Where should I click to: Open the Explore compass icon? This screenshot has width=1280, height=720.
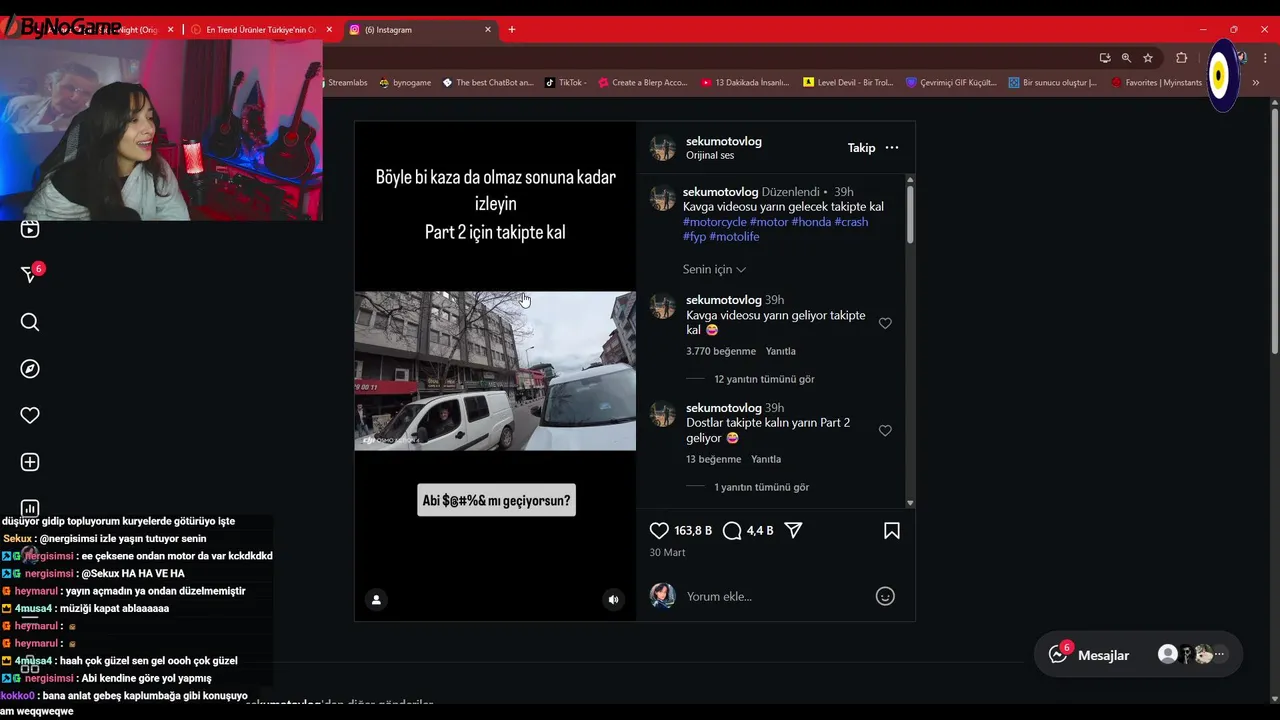coord(30,369)
